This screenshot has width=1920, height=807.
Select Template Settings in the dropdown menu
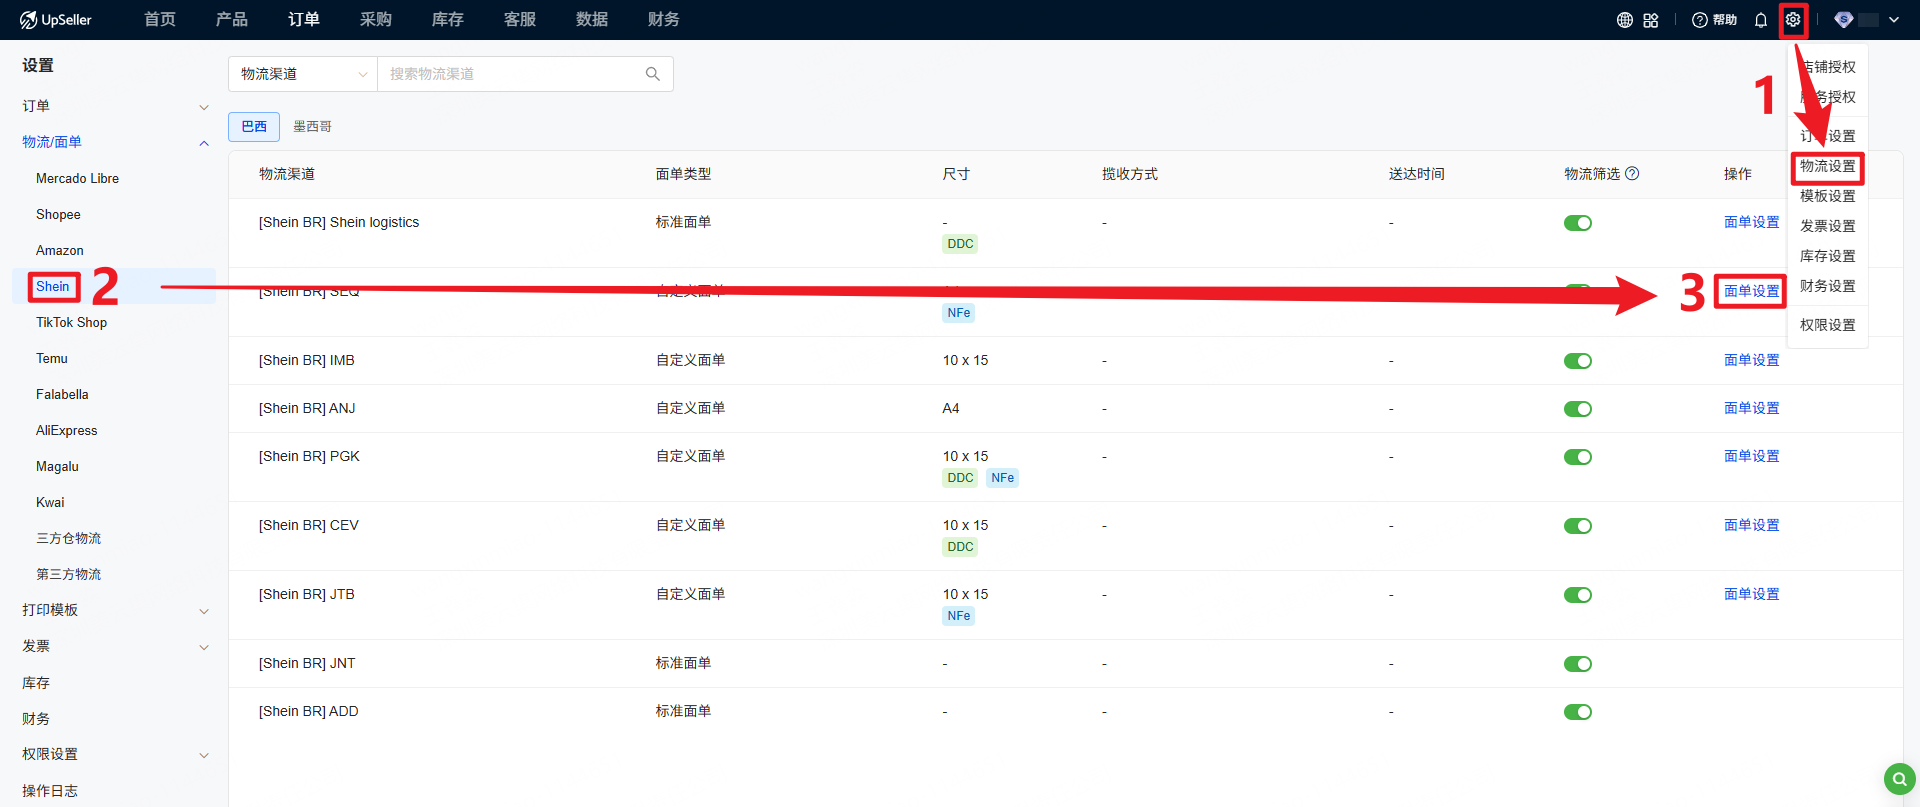[1827, 196]
